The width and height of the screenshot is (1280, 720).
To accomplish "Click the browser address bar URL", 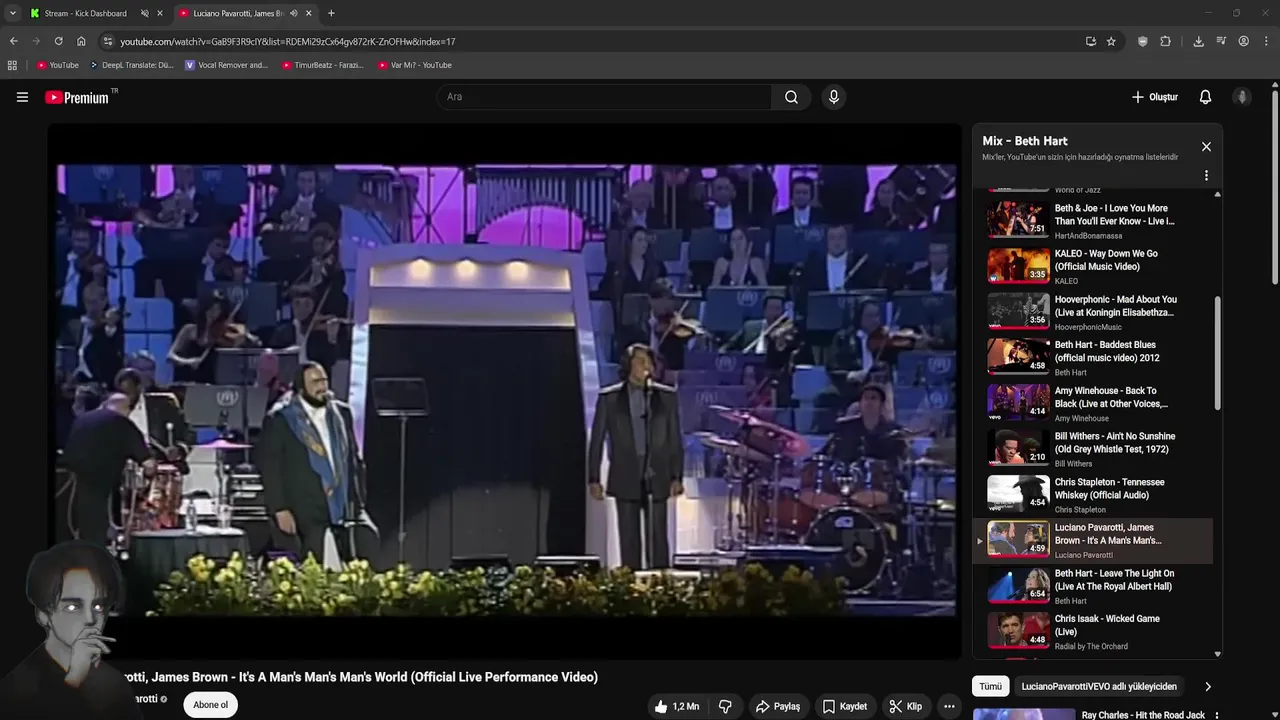I will click(x=287, y=41).
